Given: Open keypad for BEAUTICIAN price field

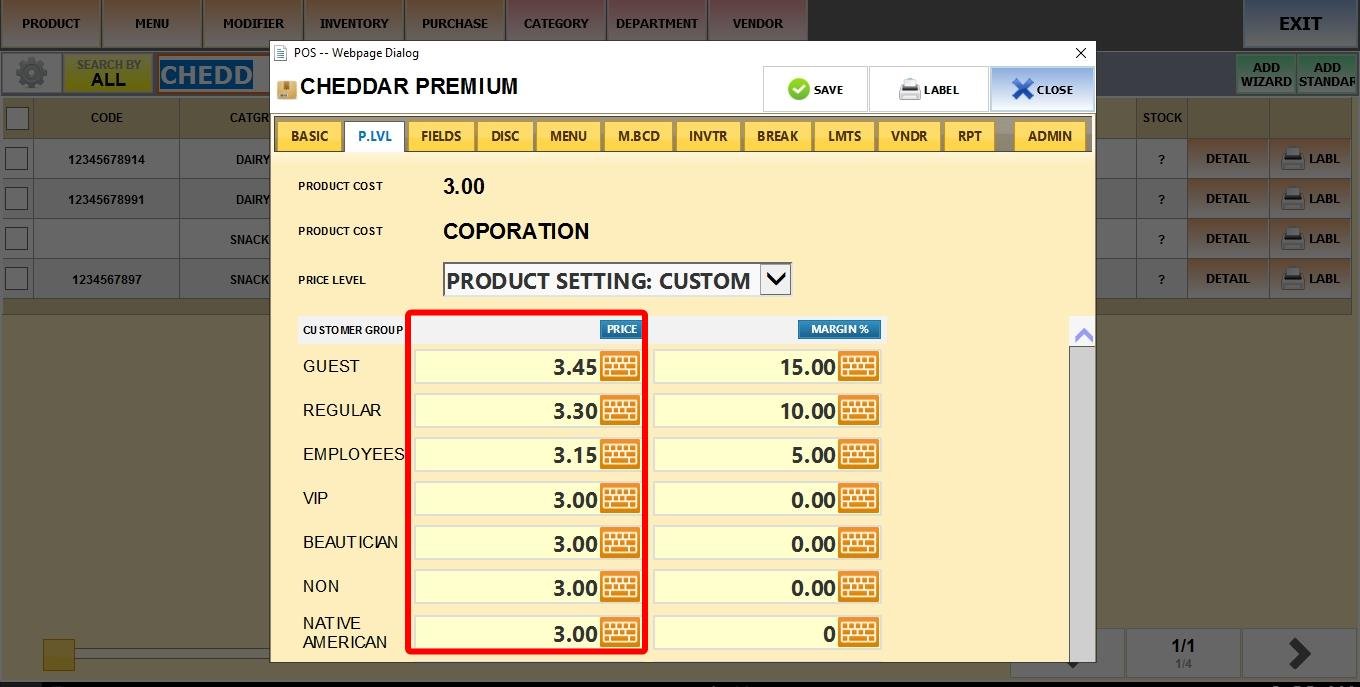Looking at the screenshot, I should tap(619, 543).
